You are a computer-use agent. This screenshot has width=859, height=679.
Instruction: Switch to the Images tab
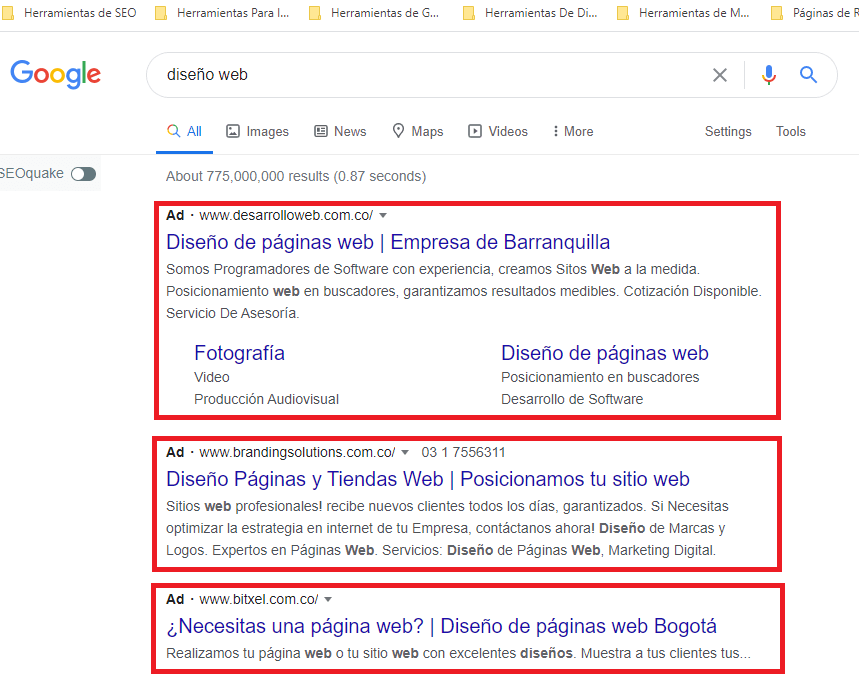pyautogui.click(x=257, y=132)
